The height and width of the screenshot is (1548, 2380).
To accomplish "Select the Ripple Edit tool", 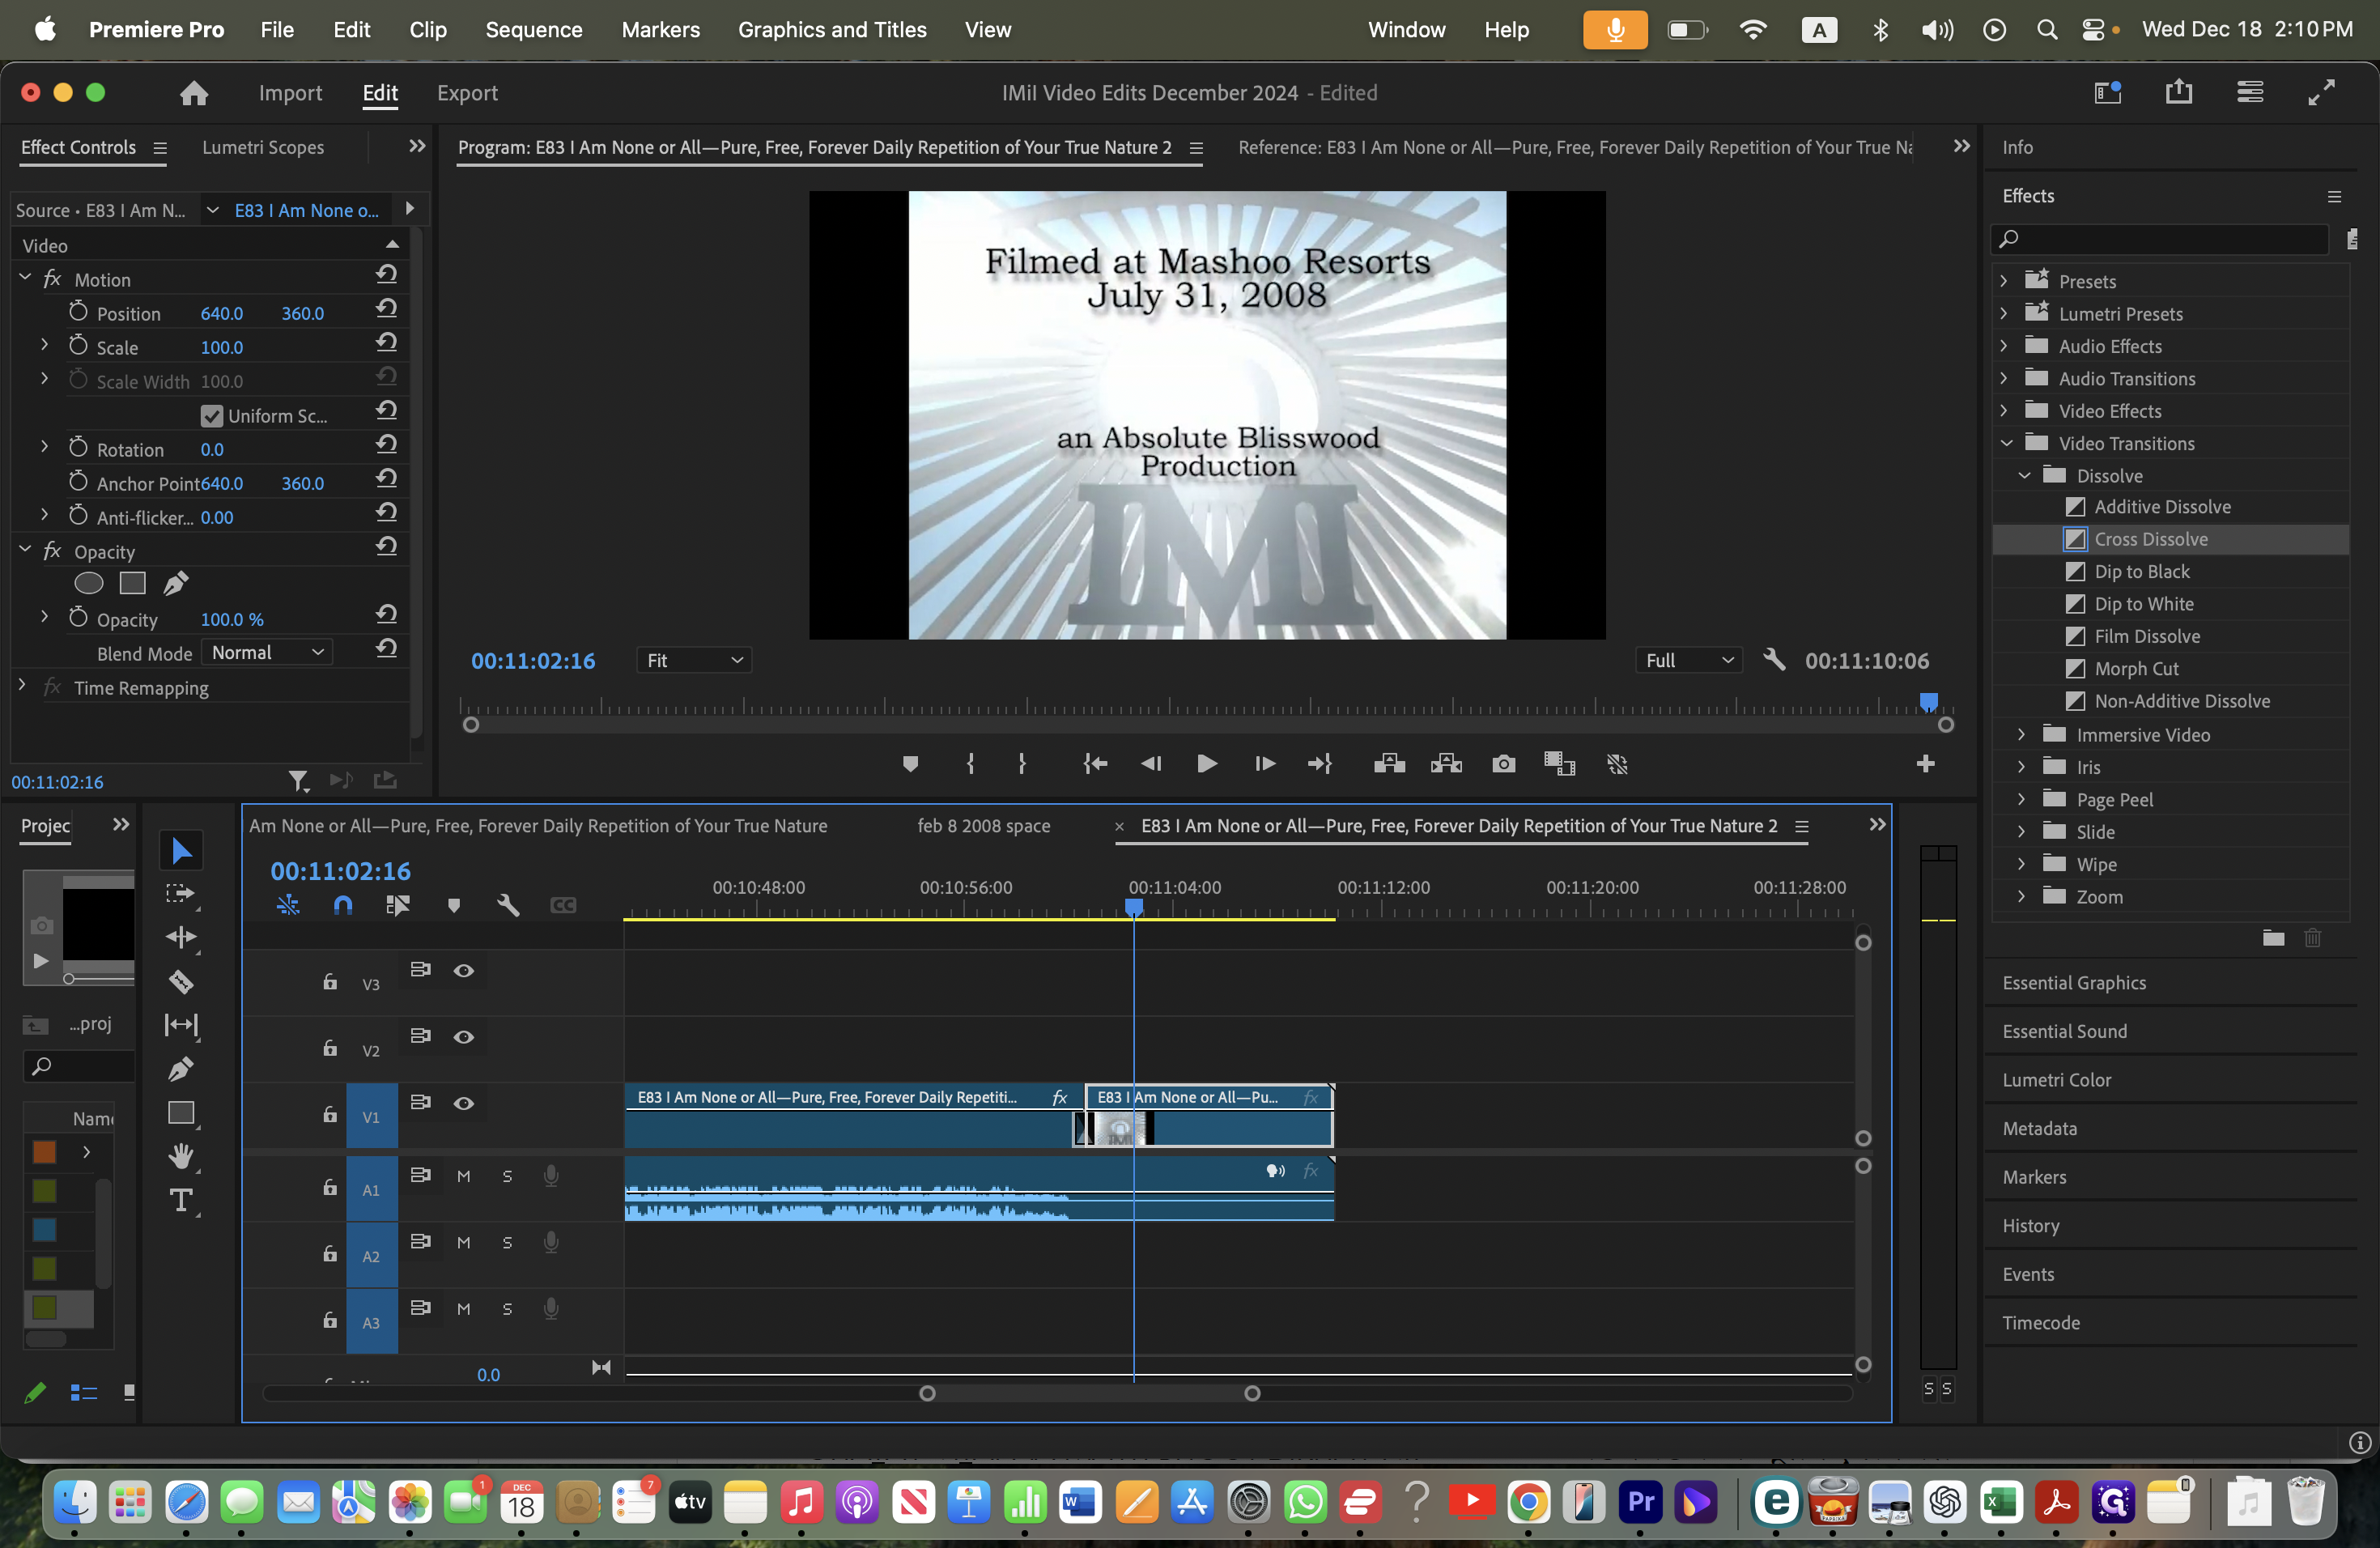I will [x=181, y=937].
